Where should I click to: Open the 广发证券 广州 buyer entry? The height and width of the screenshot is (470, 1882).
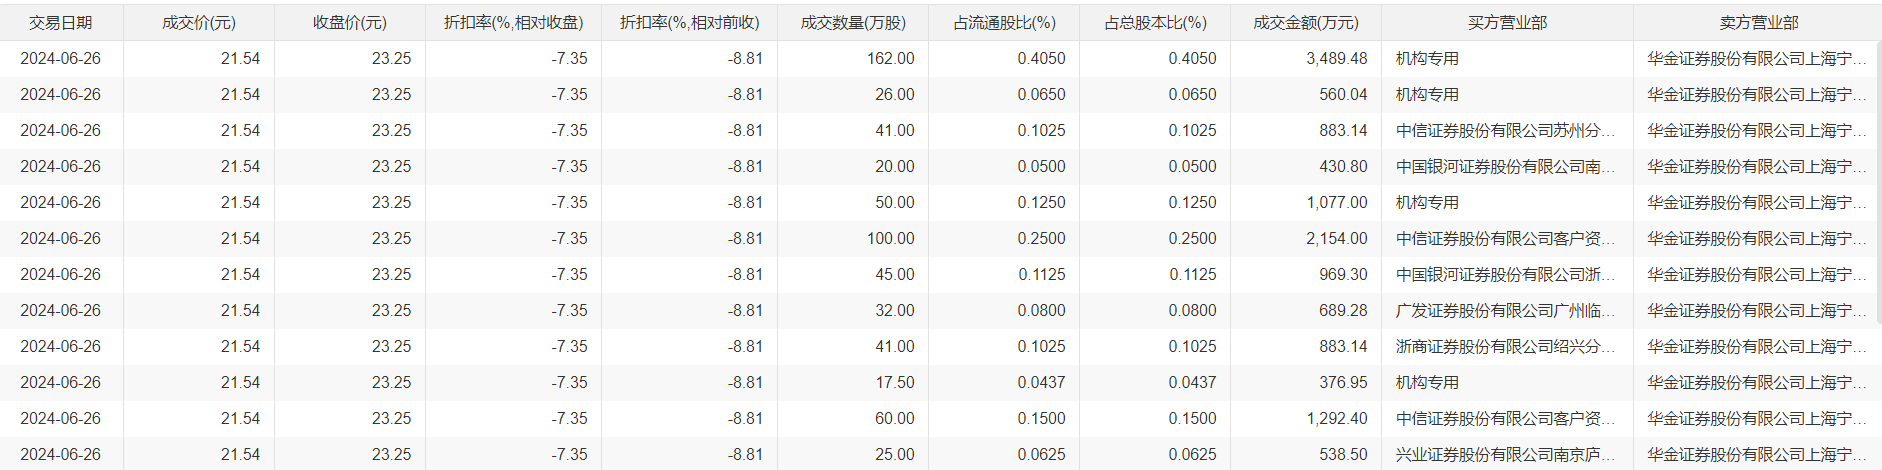[x=1505, y=310]
